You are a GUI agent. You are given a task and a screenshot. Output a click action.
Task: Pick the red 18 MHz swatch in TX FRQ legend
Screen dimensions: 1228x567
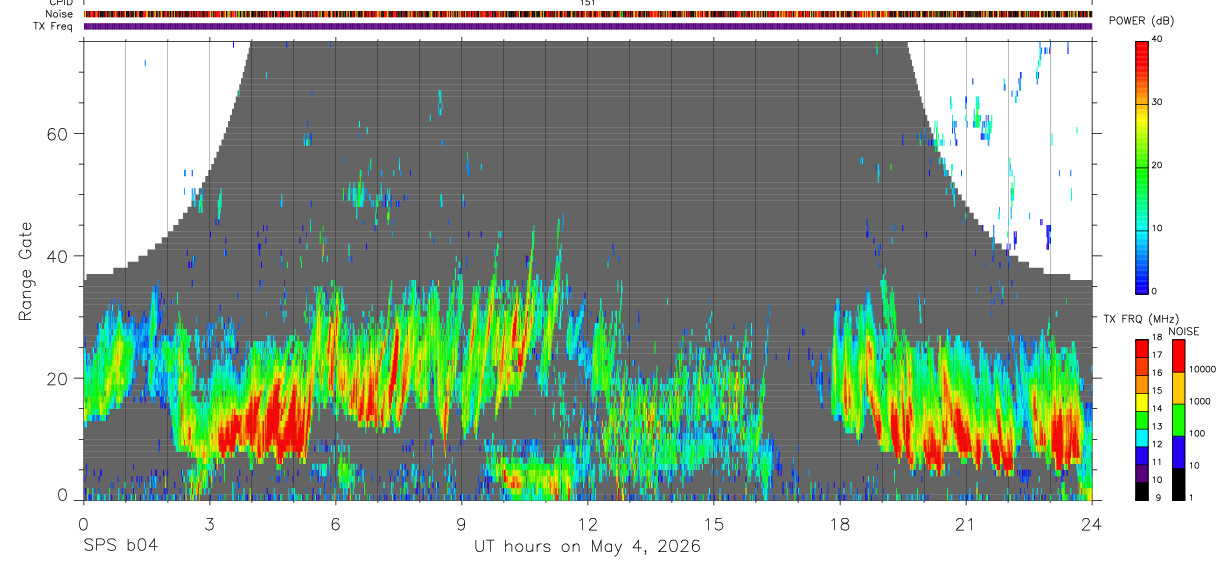[x=1142, y=346]
